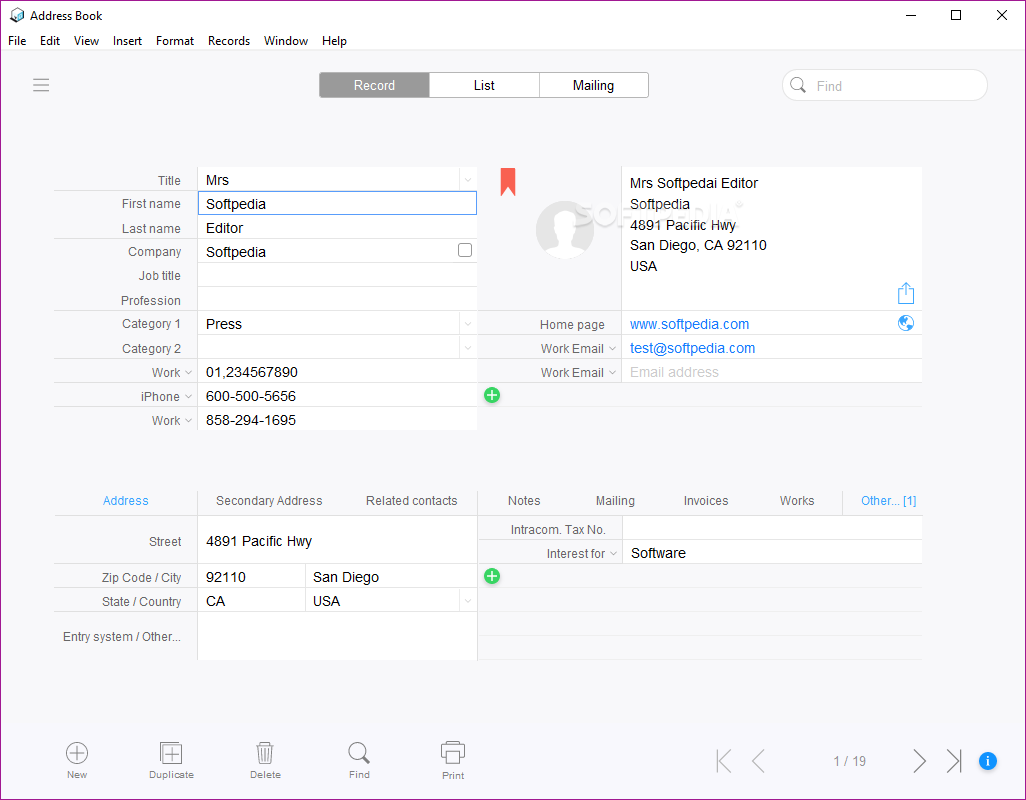Click the Street field 4891 Pacific Hwy
The width and height of the screenshot is (1026, 800).
pyautogui.click(x=337, y=541)
